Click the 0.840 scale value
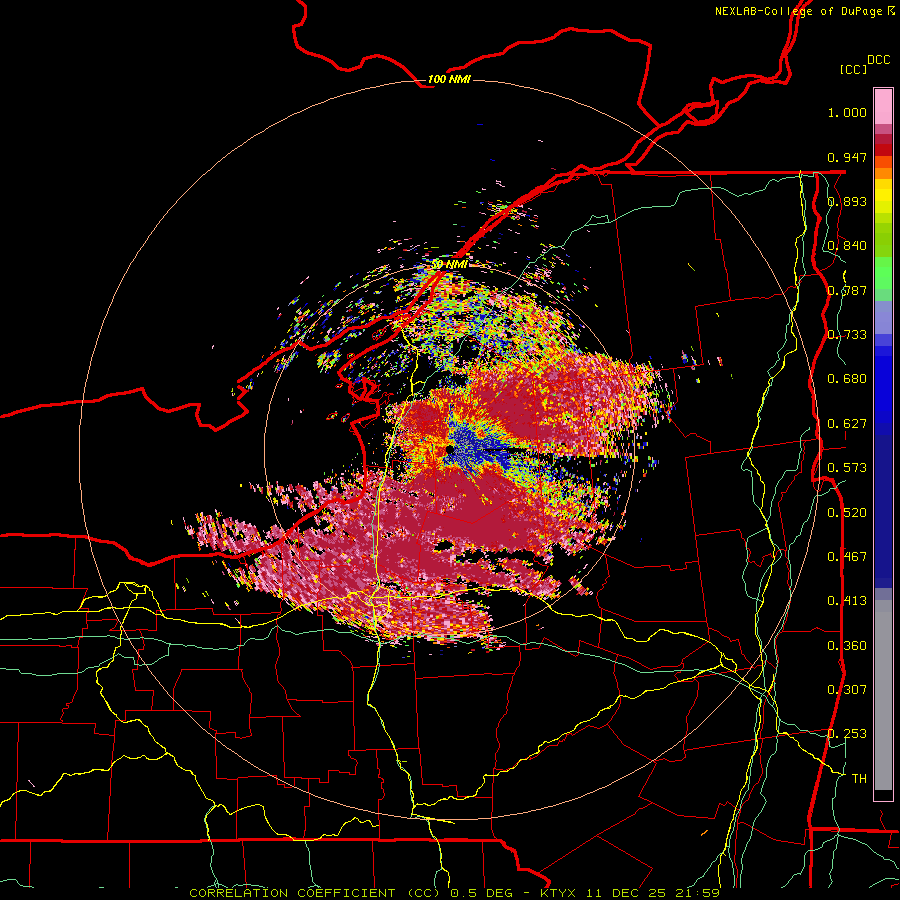900x900 pixels. coord(847,246)
